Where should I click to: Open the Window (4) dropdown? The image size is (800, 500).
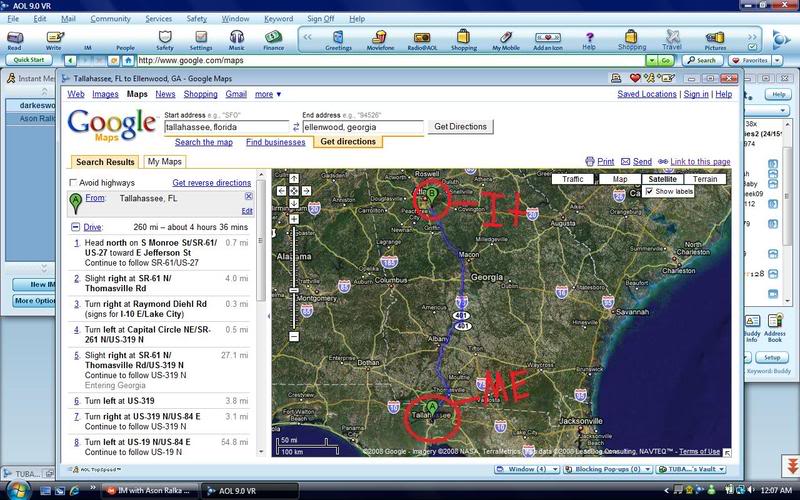tap(527, 469)
